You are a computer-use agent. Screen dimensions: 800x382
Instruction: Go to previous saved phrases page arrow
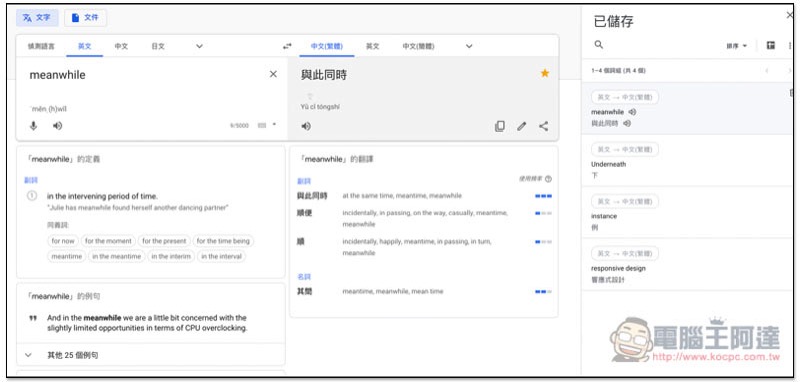[x=766, y=70]
